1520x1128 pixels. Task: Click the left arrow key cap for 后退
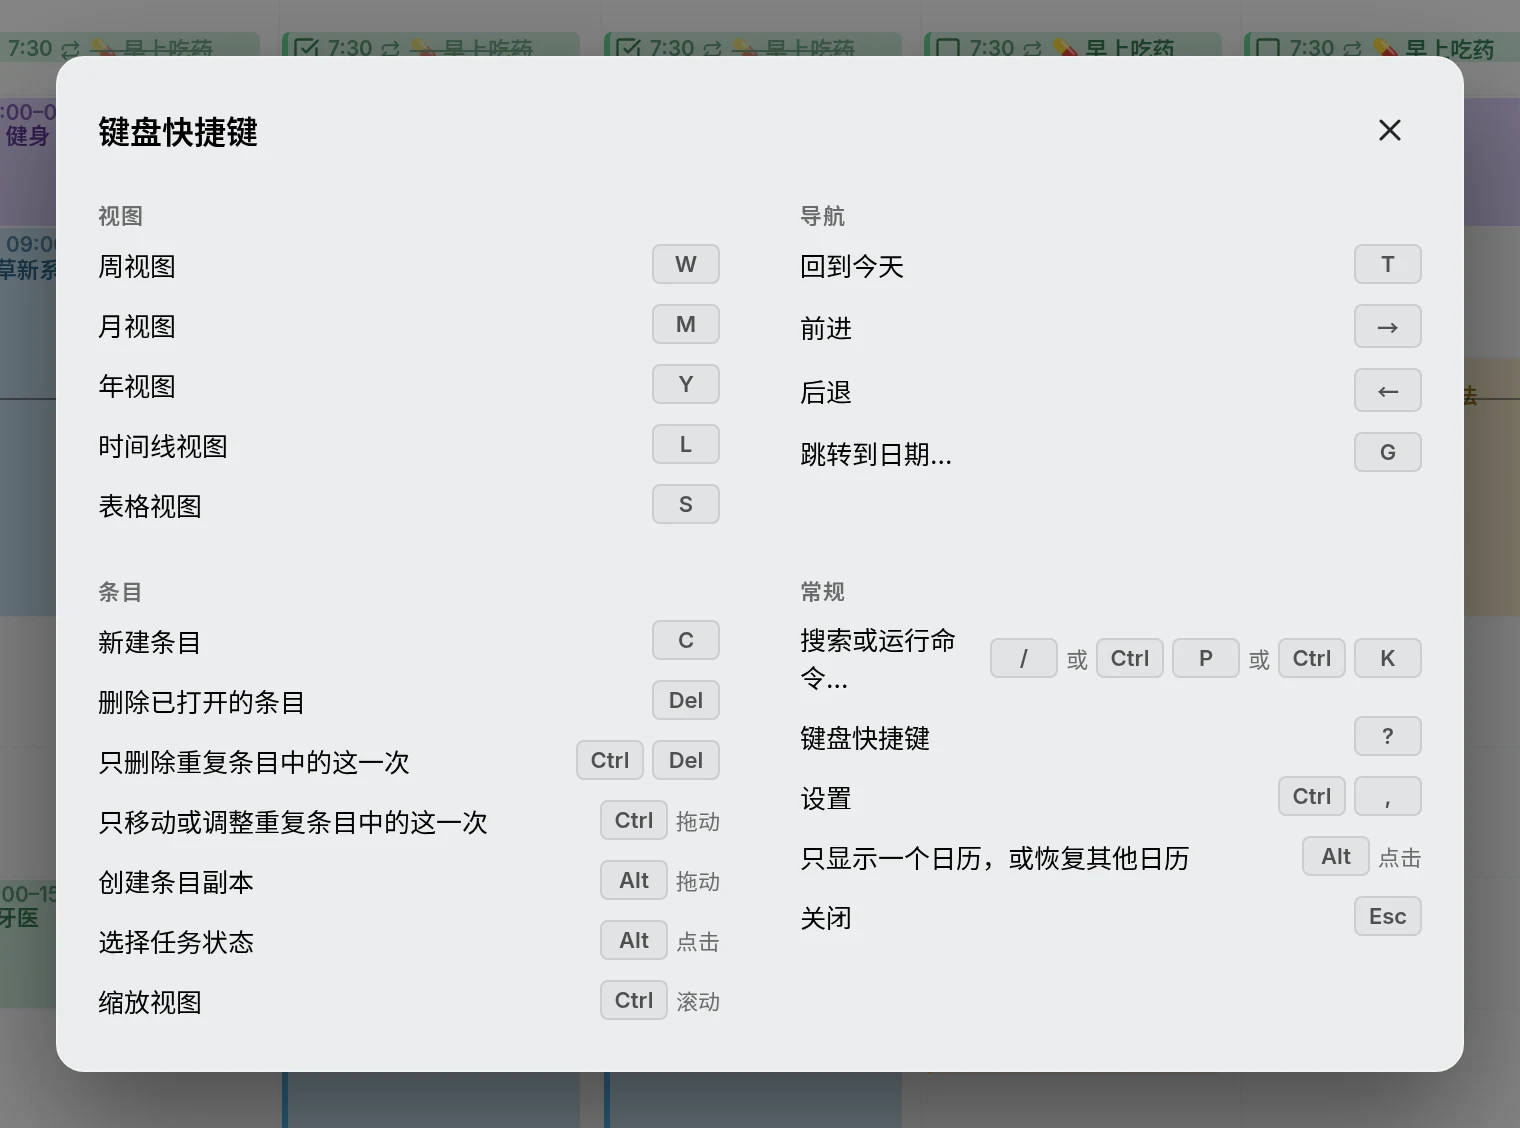click(1388, 391)
